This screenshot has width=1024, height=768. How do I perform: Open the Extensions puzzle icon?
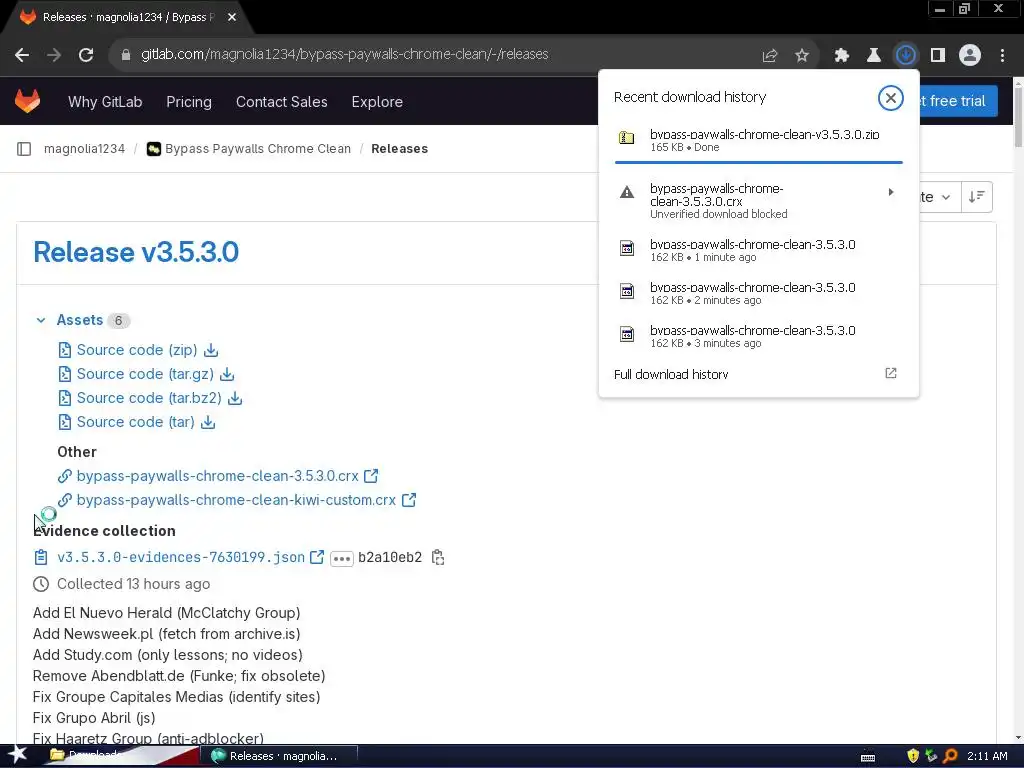[842, 56]
